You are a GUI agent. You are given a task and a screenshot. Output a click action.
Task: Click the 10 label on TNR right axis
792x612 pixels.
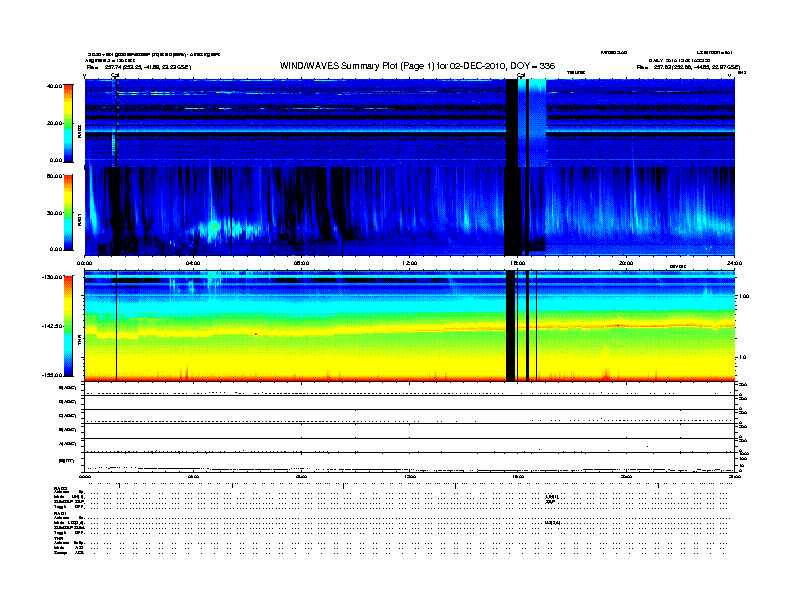[743, 358]
